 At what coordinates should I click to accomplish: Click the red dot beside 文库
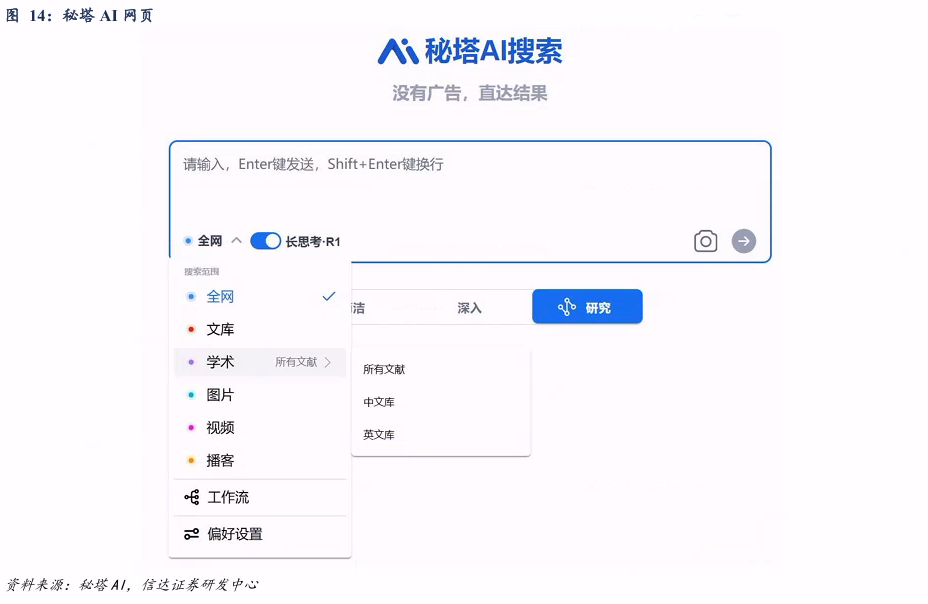tap(191, 329)
